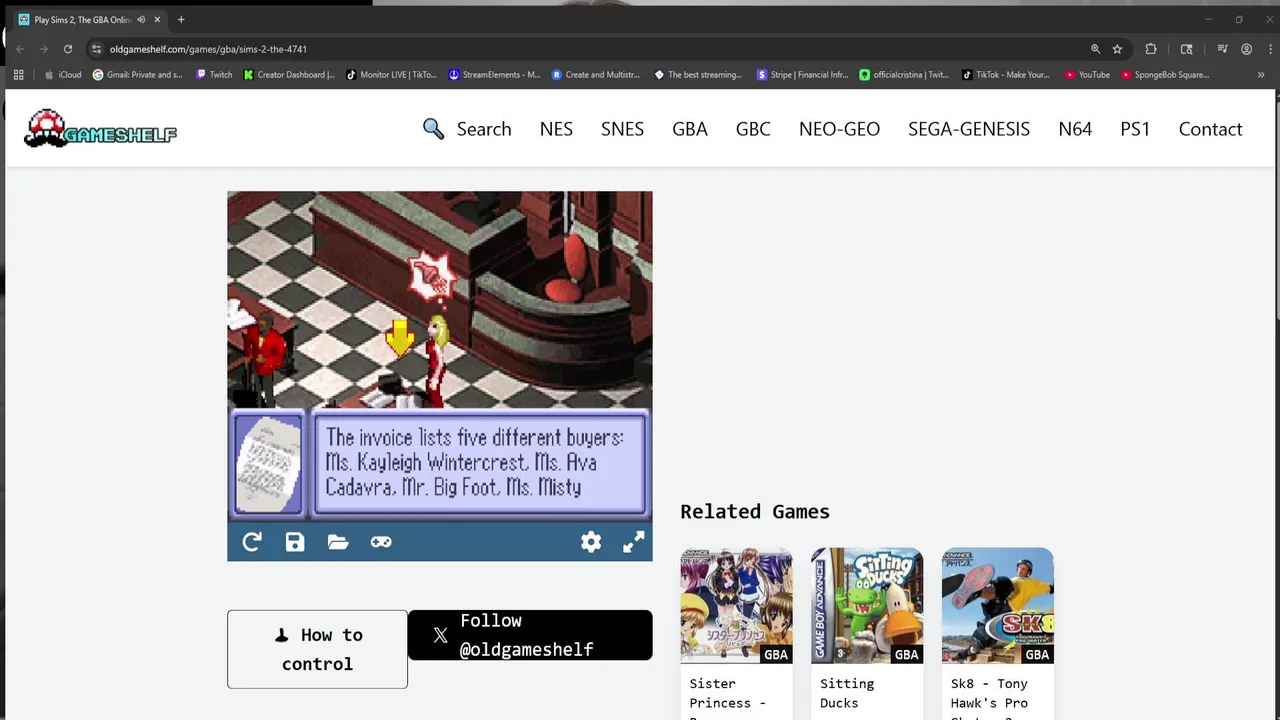Reload the page
Viewport: 1280px width, 720px height.
pyautogui.click(x=68, y=49)
